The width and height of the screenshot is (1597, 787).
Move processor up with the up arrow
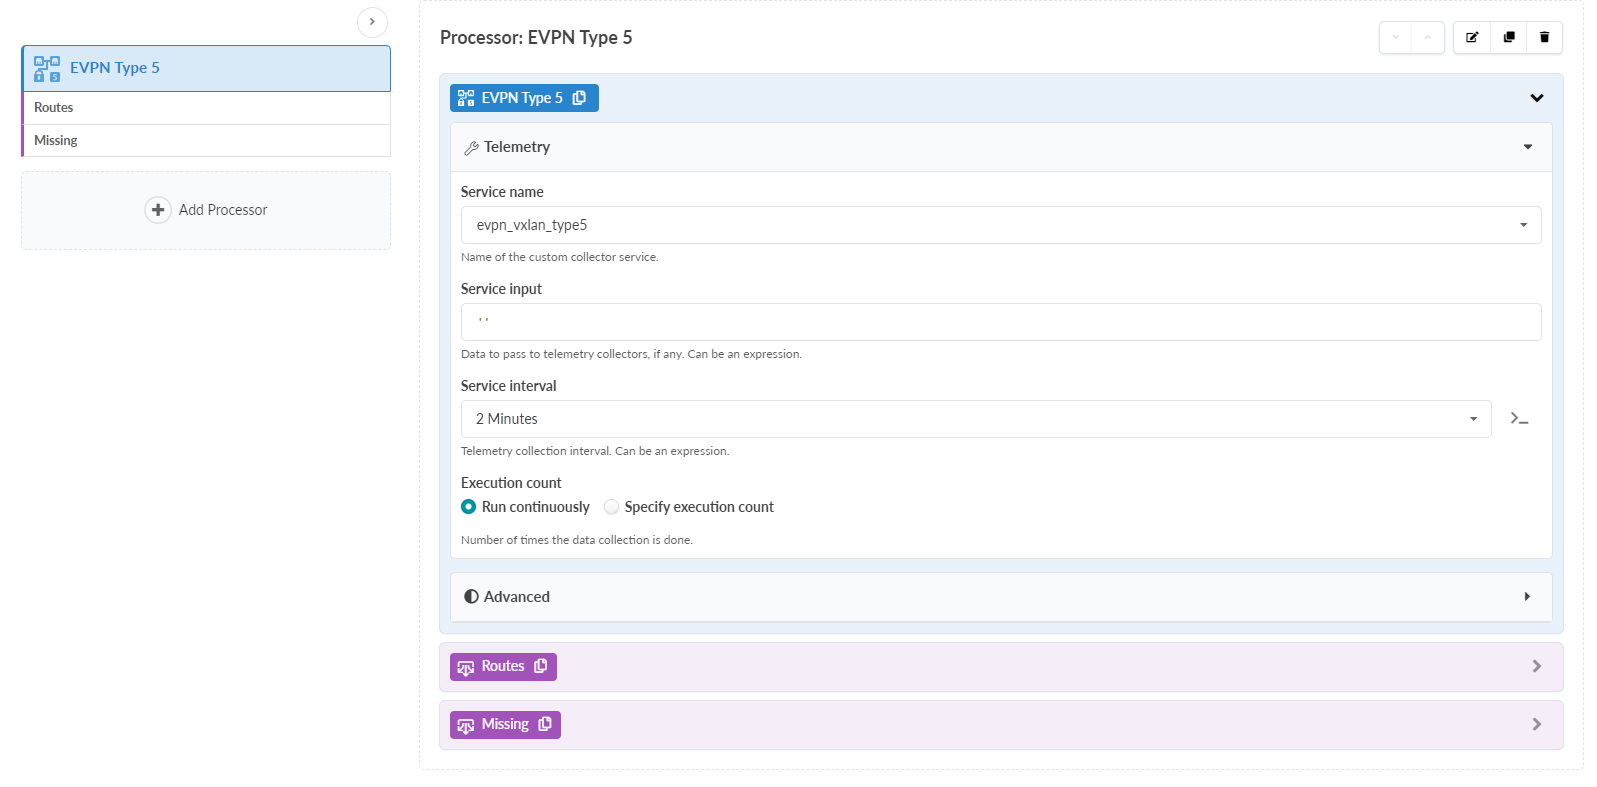1427,38
